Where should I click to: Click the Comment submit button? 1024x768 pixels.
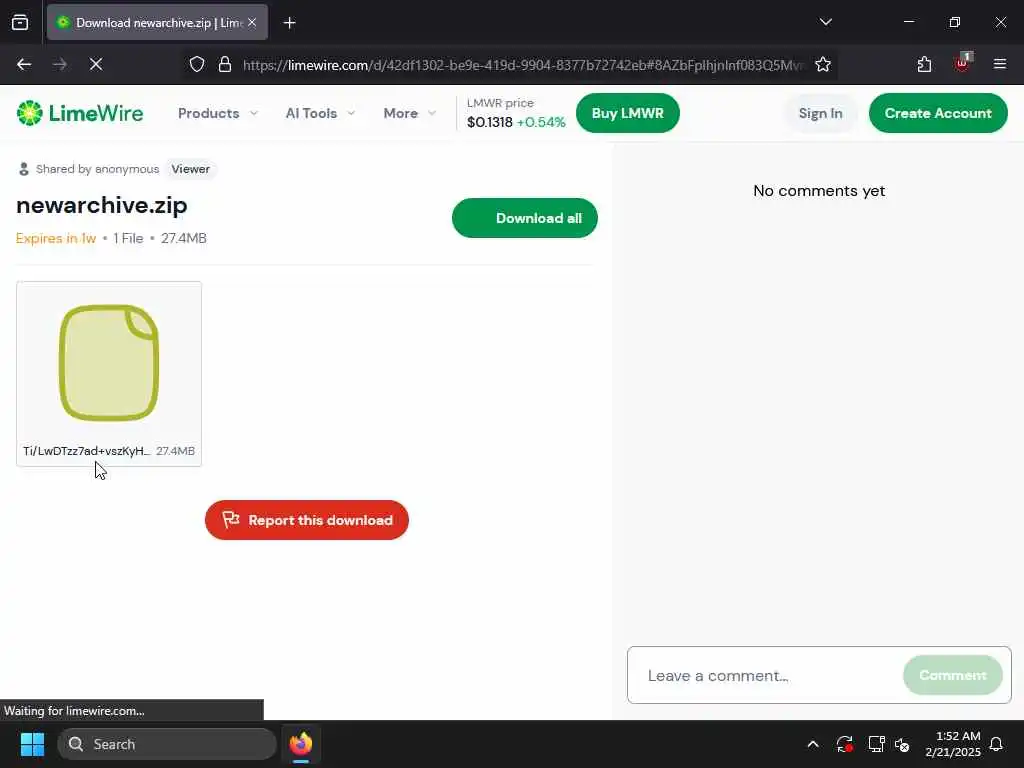point(953,675)
